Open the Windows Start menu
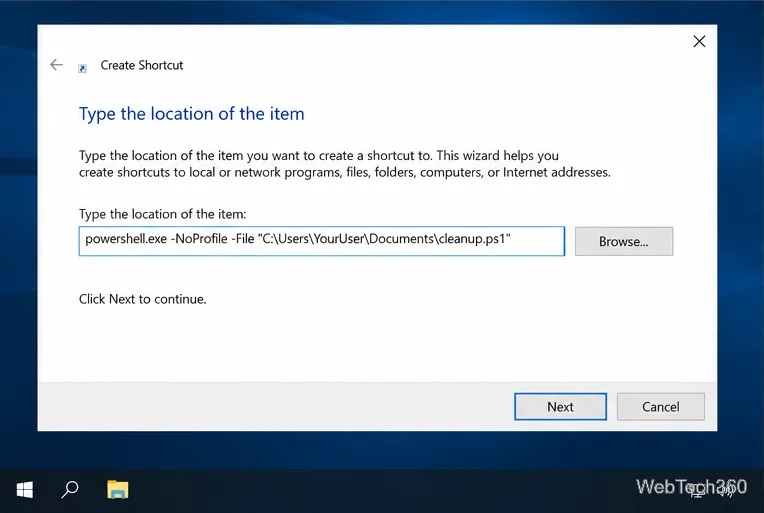Viewport: 764px width, 513px height. [25, 490]
